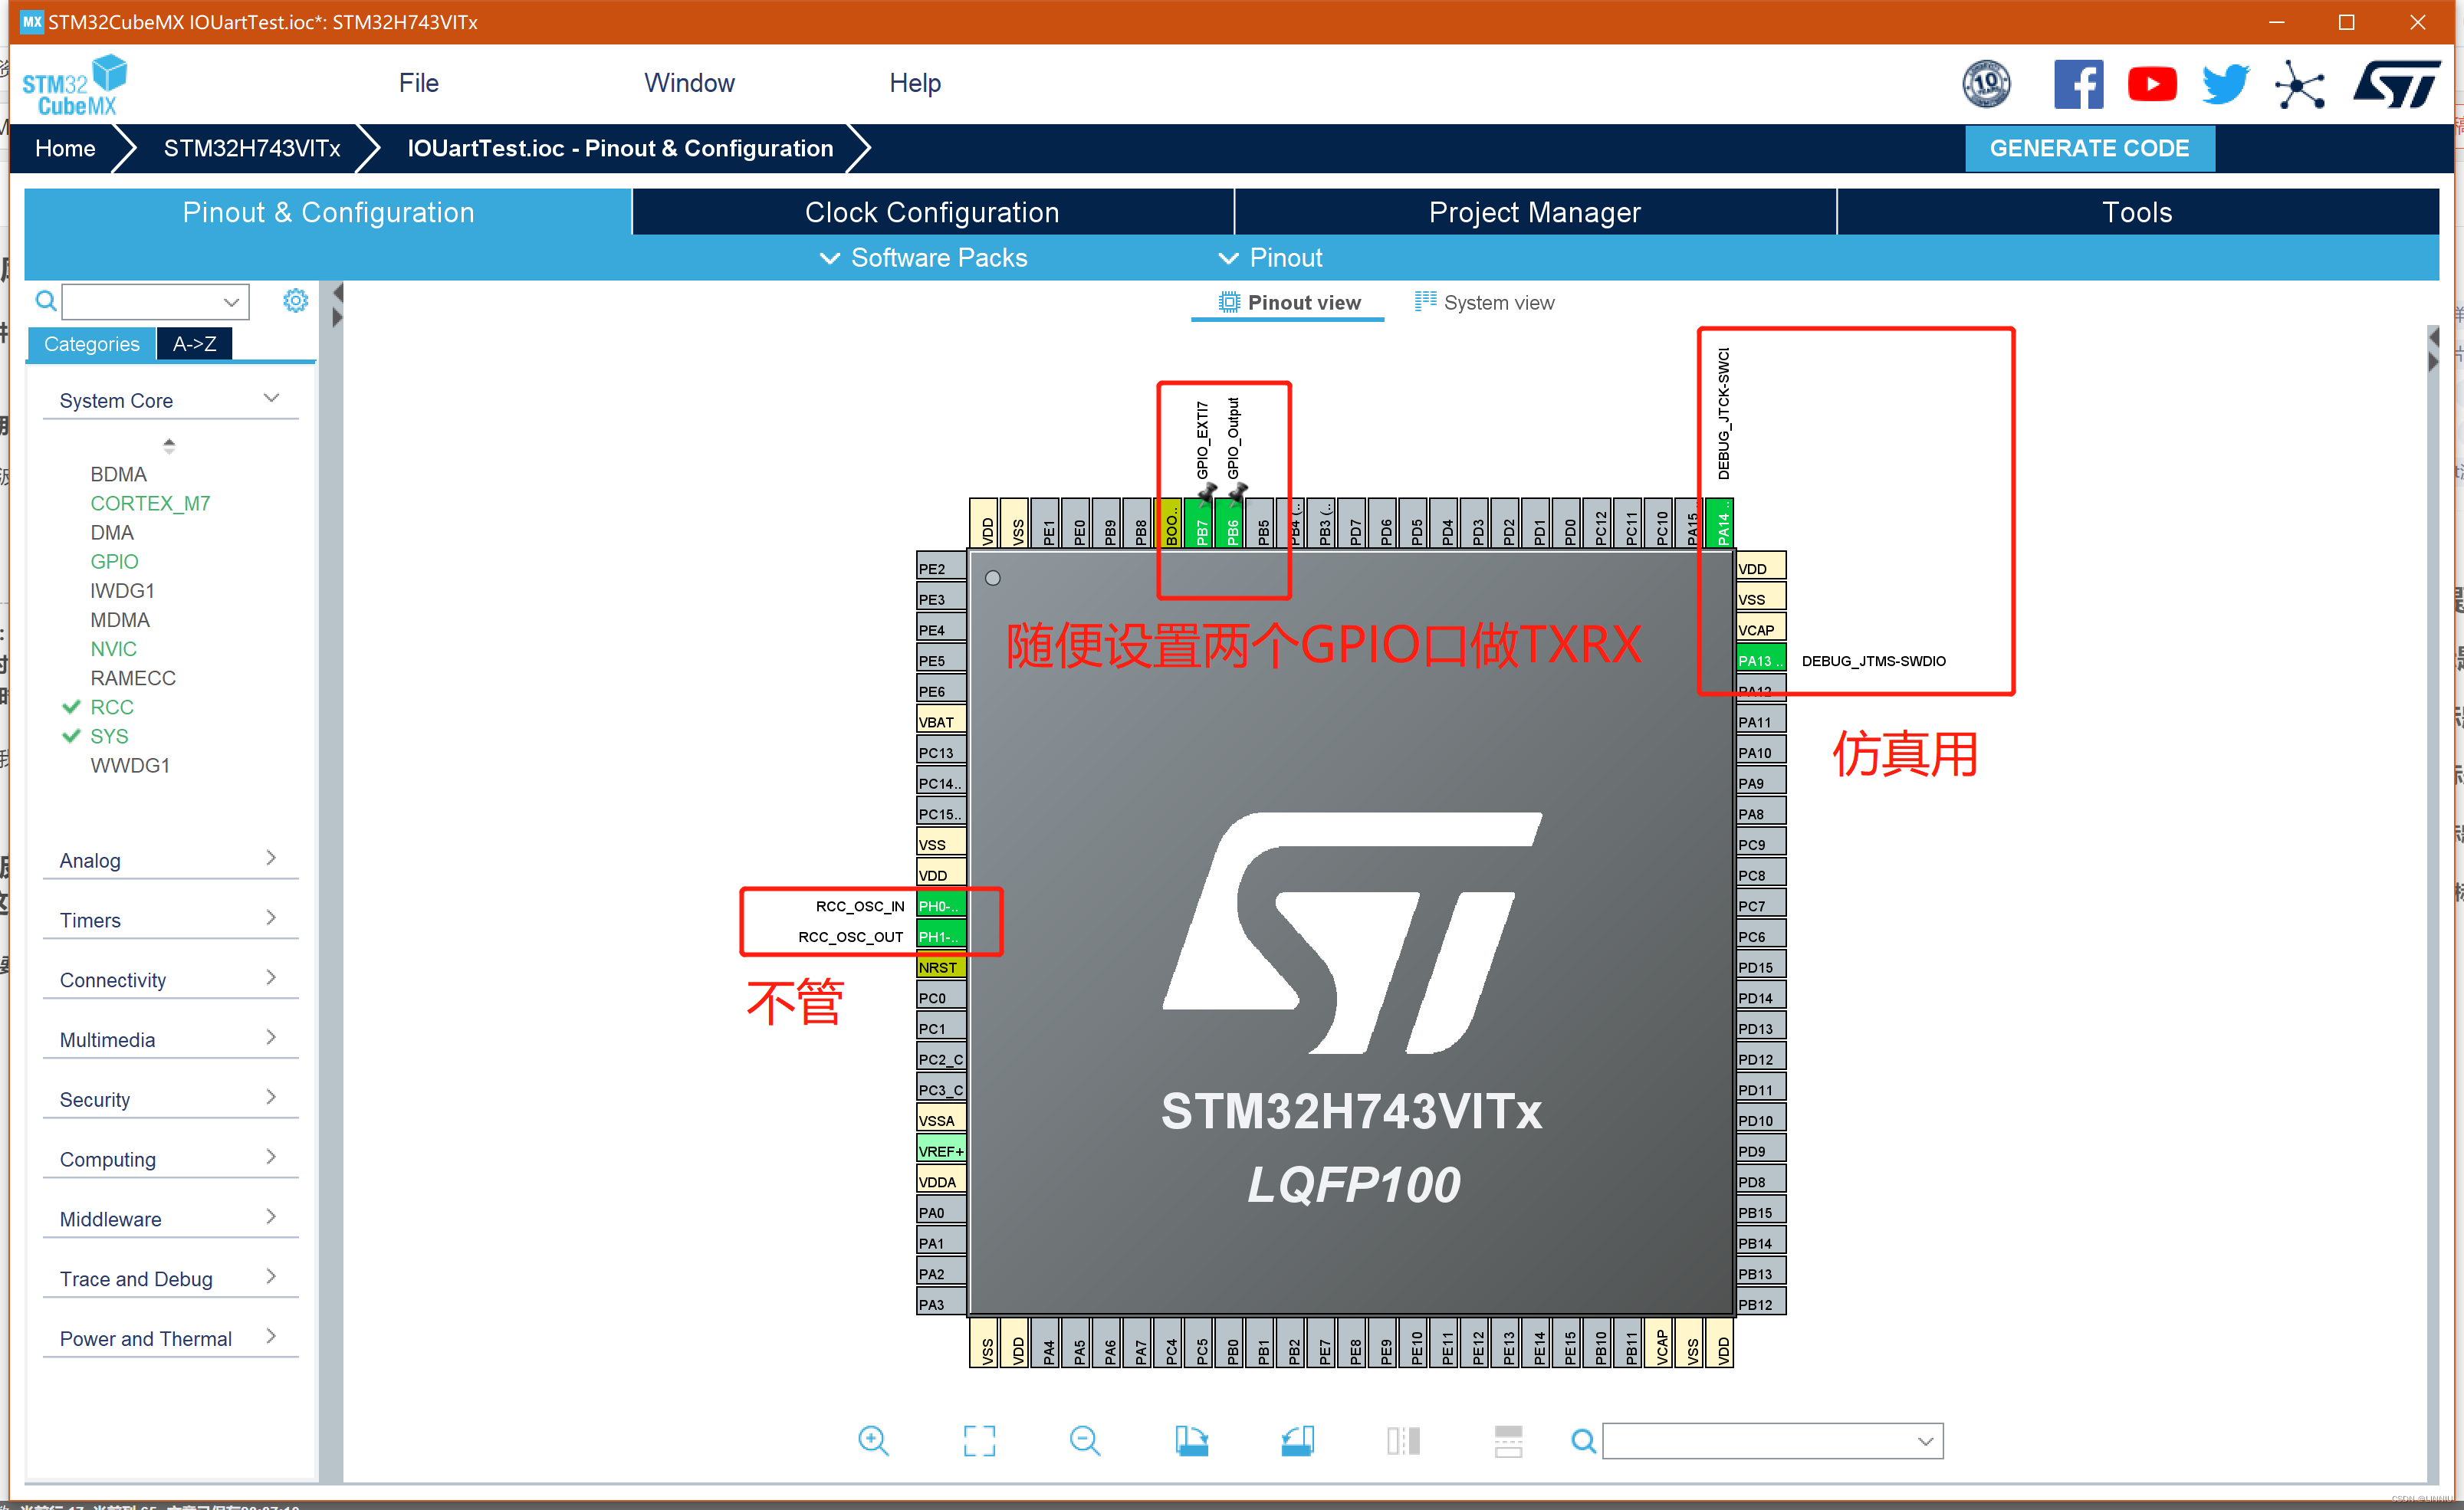This screenshot has width=2464, height=1510.
Task: Fit the chip view to screen
Action: 979,1440
